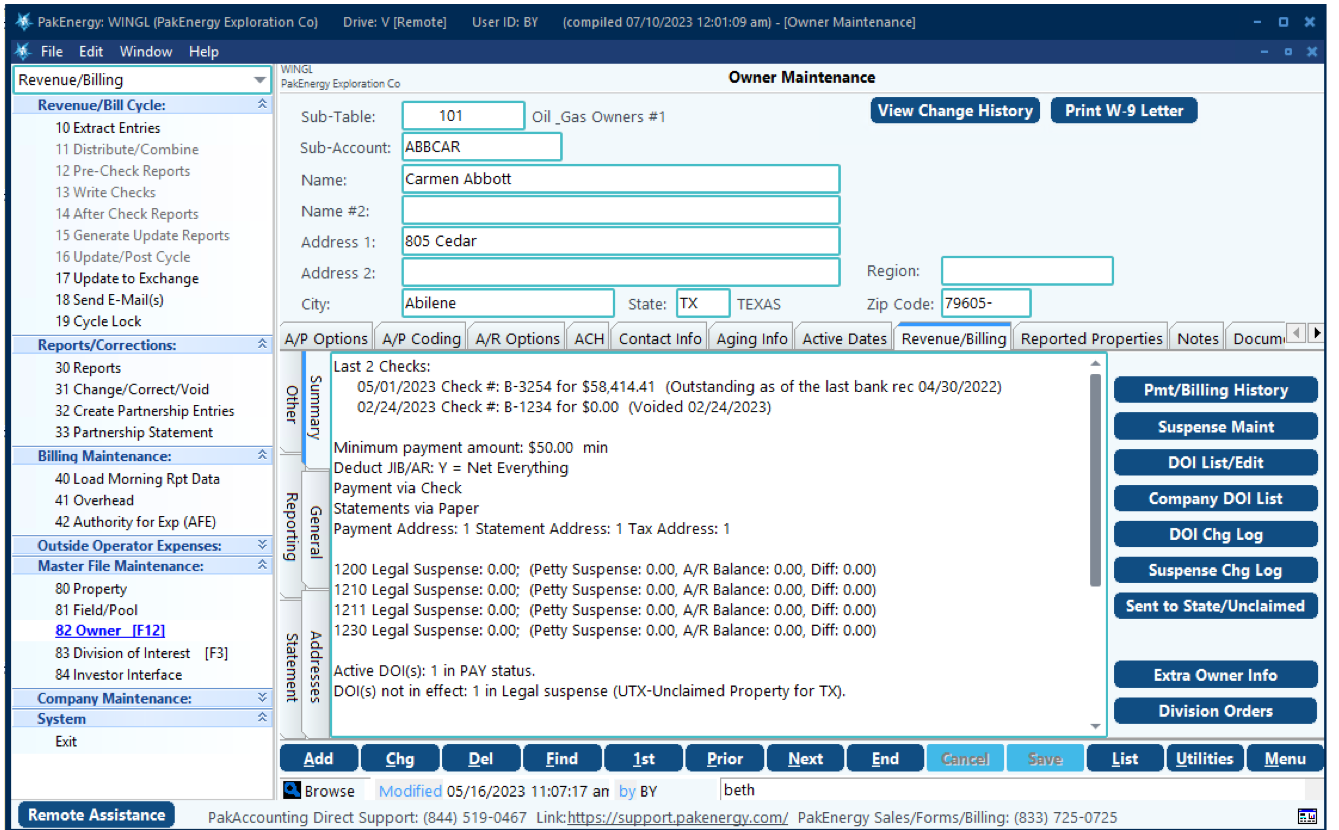The height and width of the screenshot is (830, 1339).
Task: Expand the Company Maintenance section
Action: point(262,697)
